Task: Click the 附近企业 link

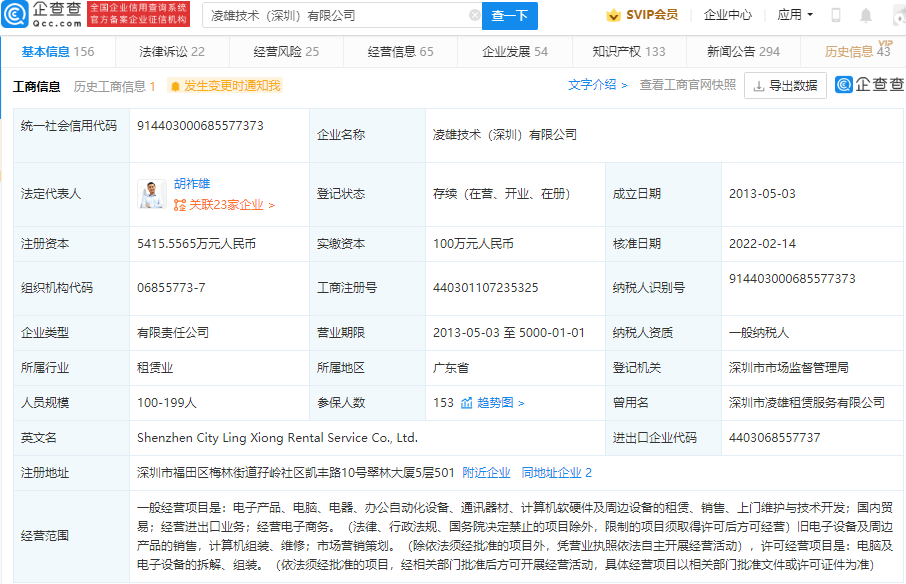Action: (486, 473)
